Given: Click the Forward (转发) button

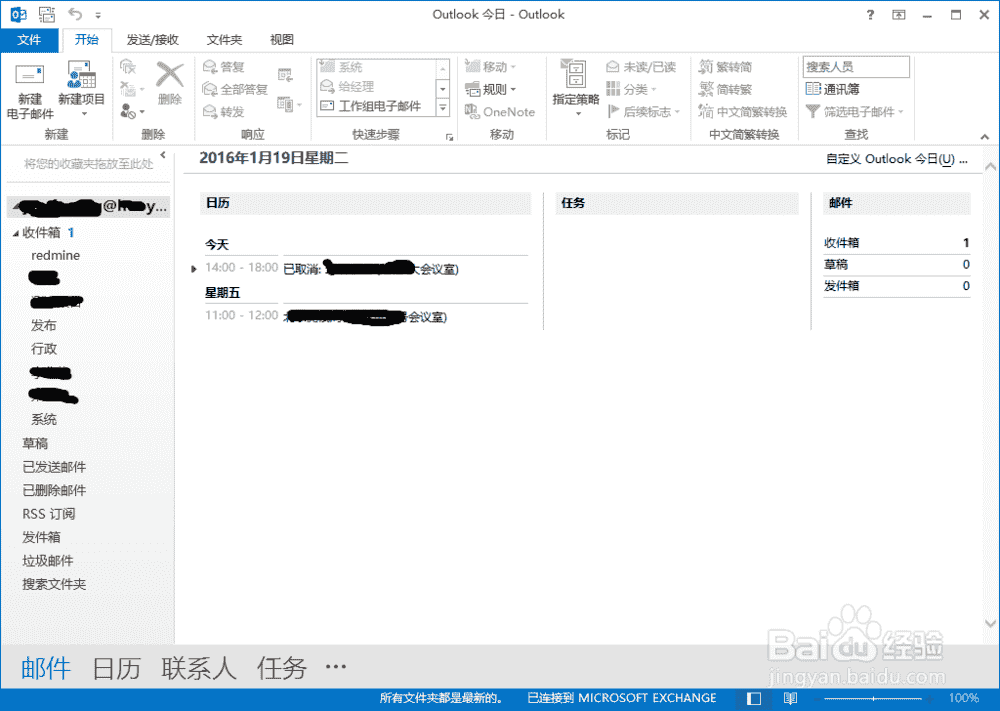Looking at the screenshot, I should point(224,112).
